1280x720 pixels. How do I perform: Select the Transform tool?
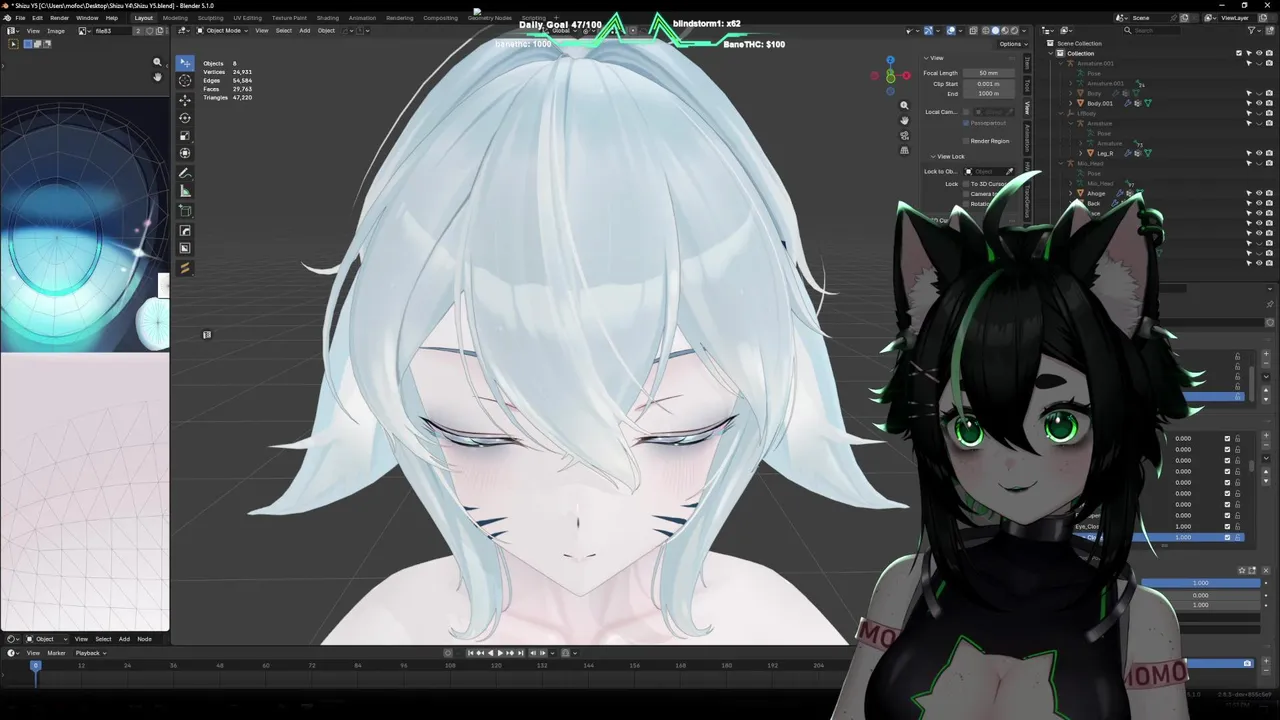tap(185, 153)
